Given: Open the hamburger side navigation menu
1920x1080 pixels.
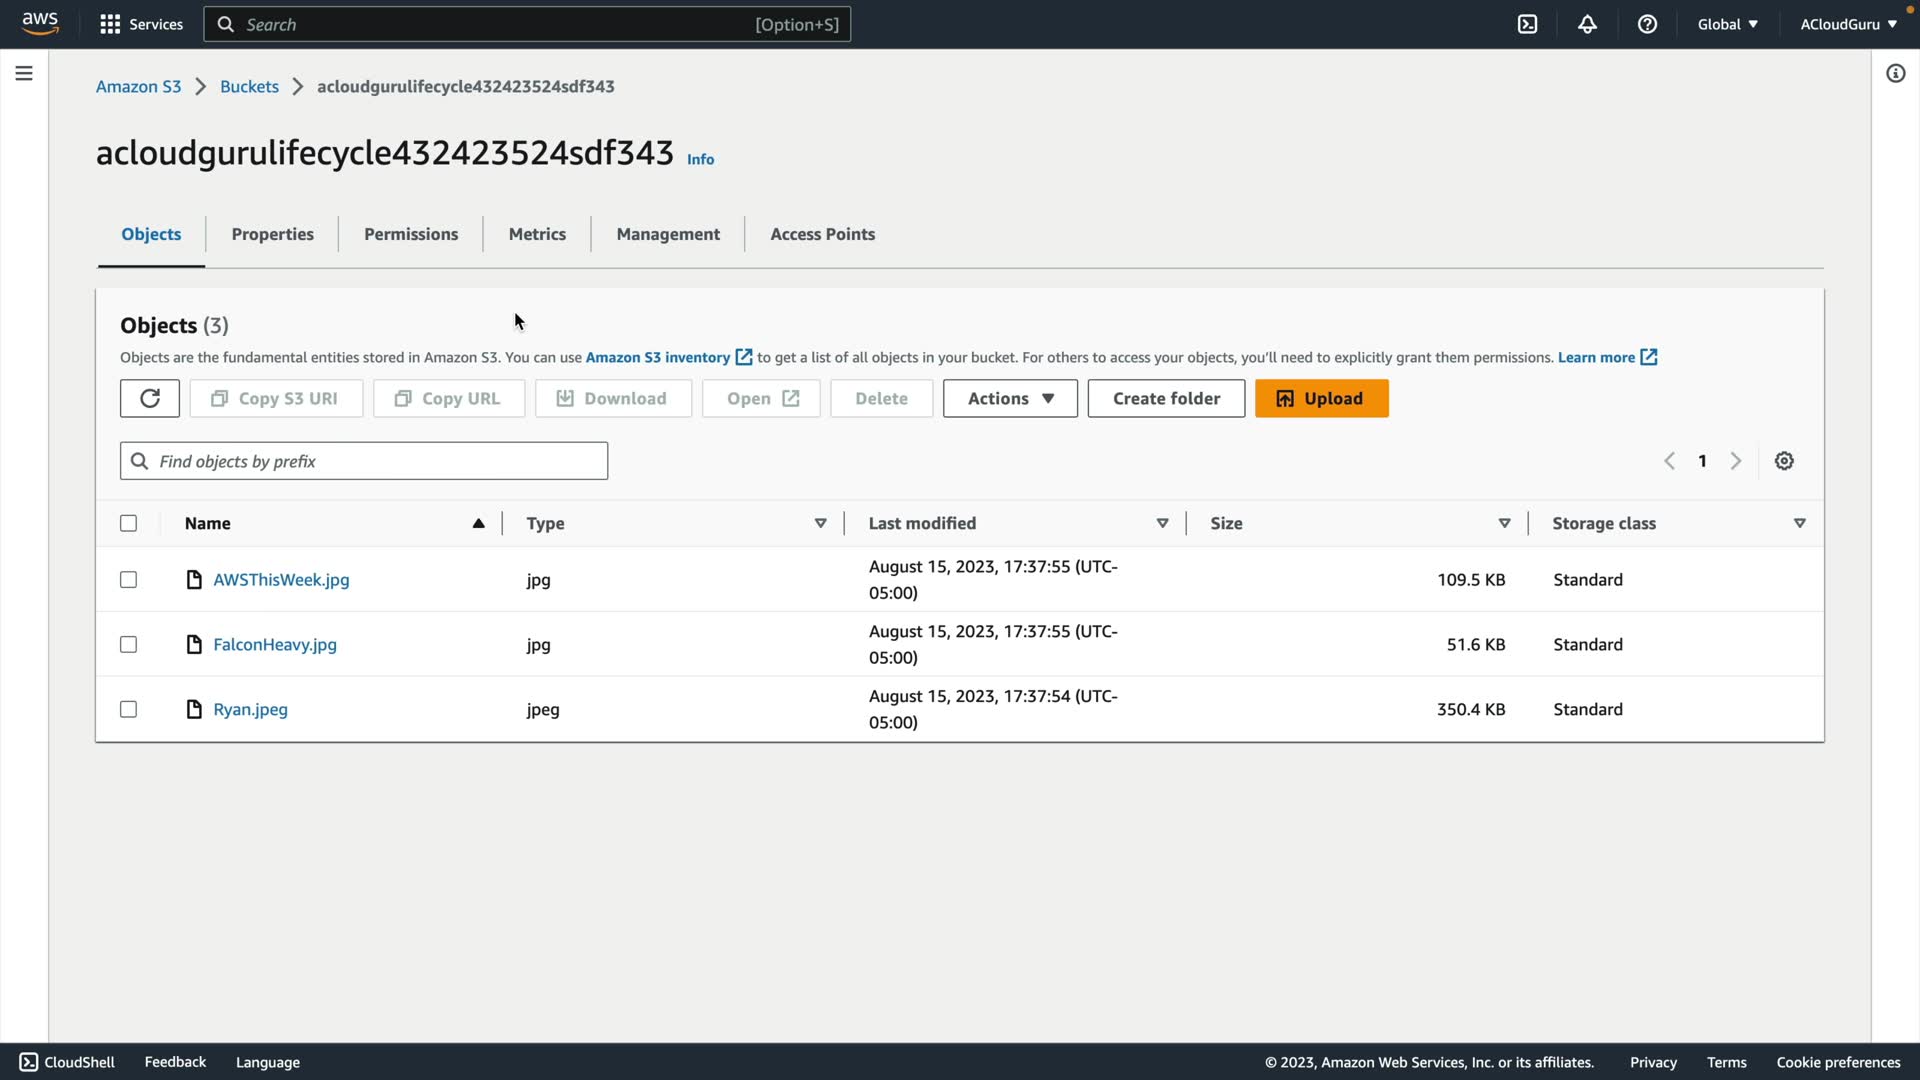Looking at the screenshot, I should point(24,73).
